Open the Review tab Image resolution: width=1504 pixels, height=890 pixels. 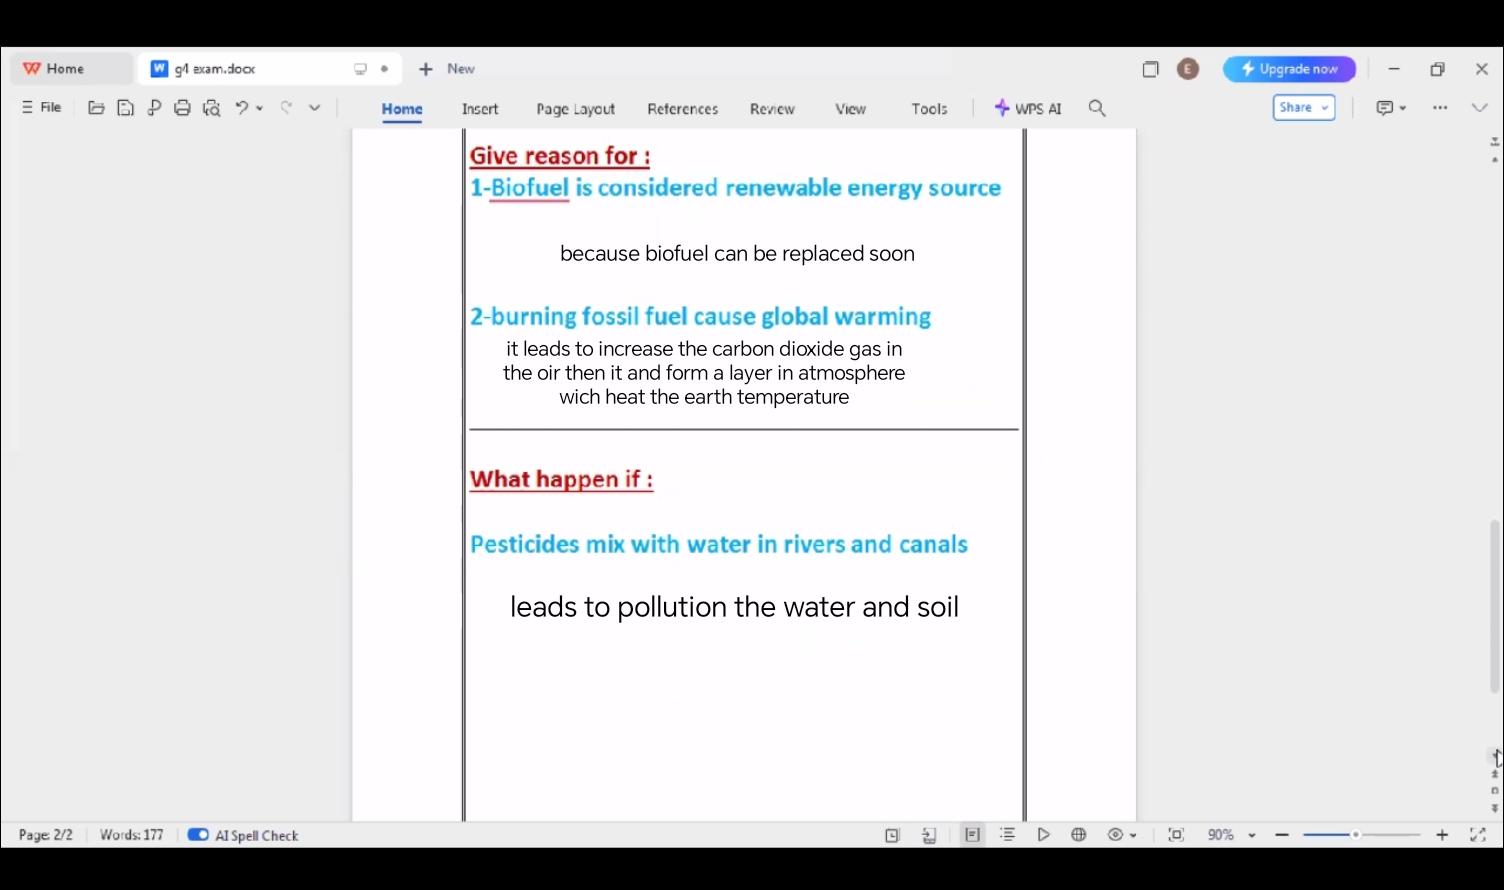coord(772,109)
